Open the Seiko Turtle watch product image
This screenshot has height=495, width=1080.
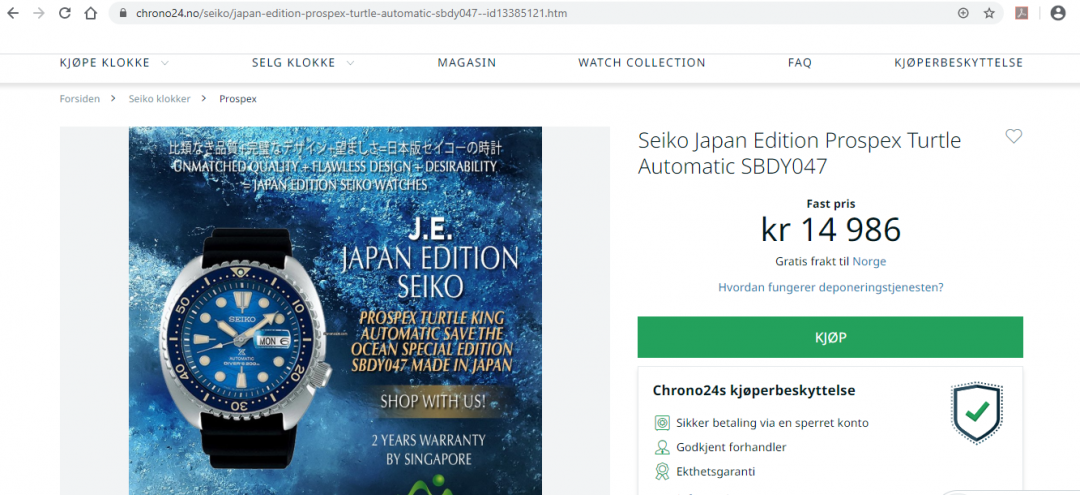click(x=335, y=310)
